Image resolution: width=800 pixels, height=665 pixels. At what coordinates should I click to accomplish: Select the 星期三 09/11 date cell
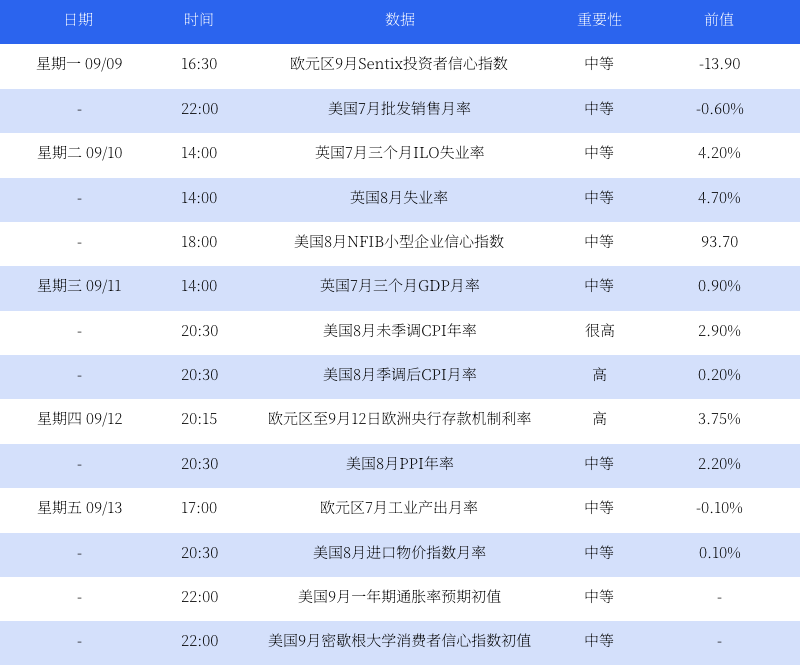[x=79, y=286]
